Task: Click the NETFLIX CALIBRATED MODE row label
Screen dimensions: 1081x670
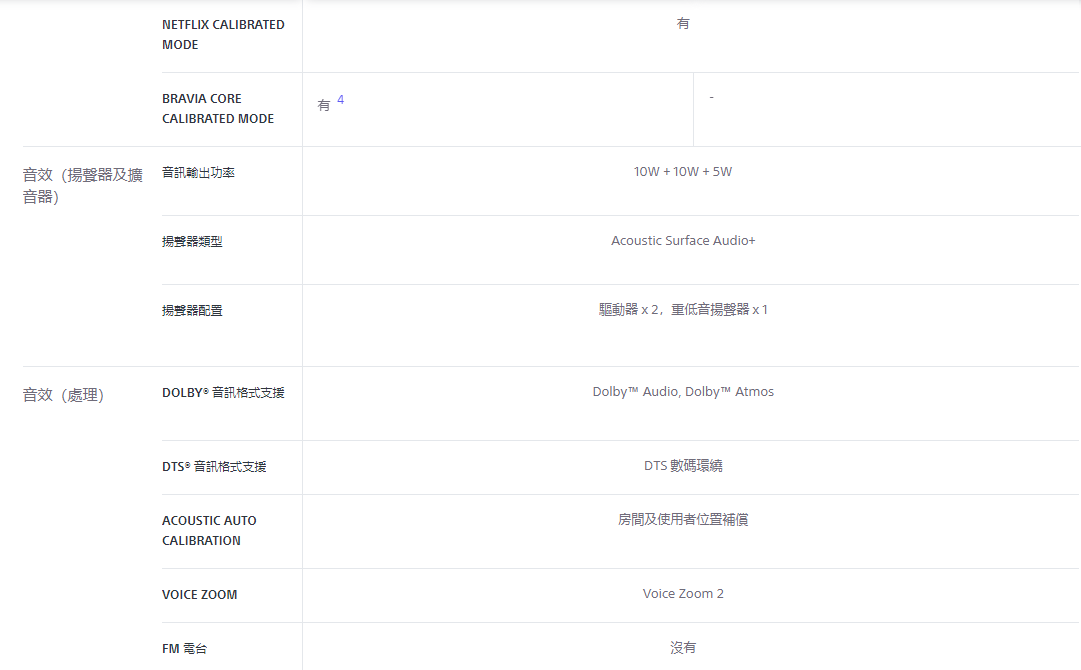Action: (223, 34)
